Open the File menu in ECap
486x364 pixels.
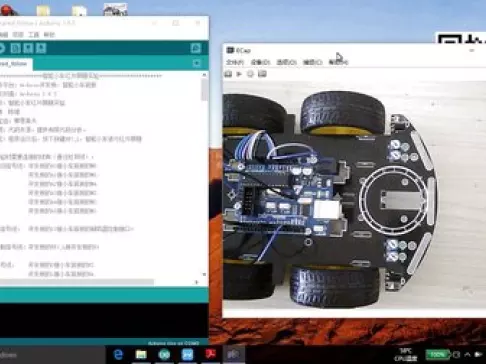[x=235, y=62]
